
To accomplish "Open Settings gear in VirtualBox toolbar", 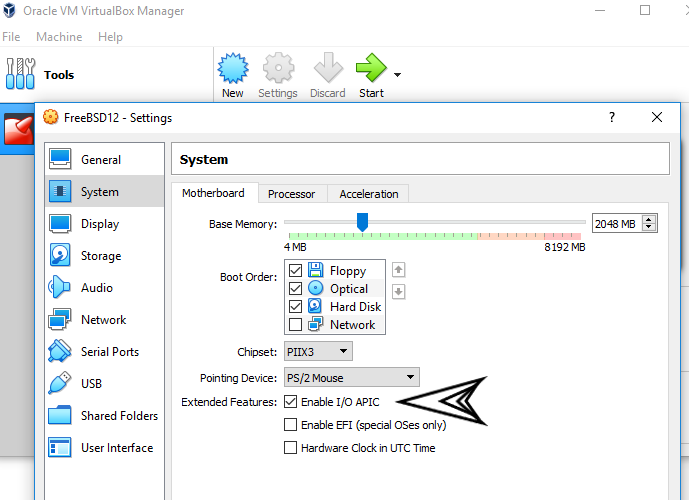I will tap(278, 68).
